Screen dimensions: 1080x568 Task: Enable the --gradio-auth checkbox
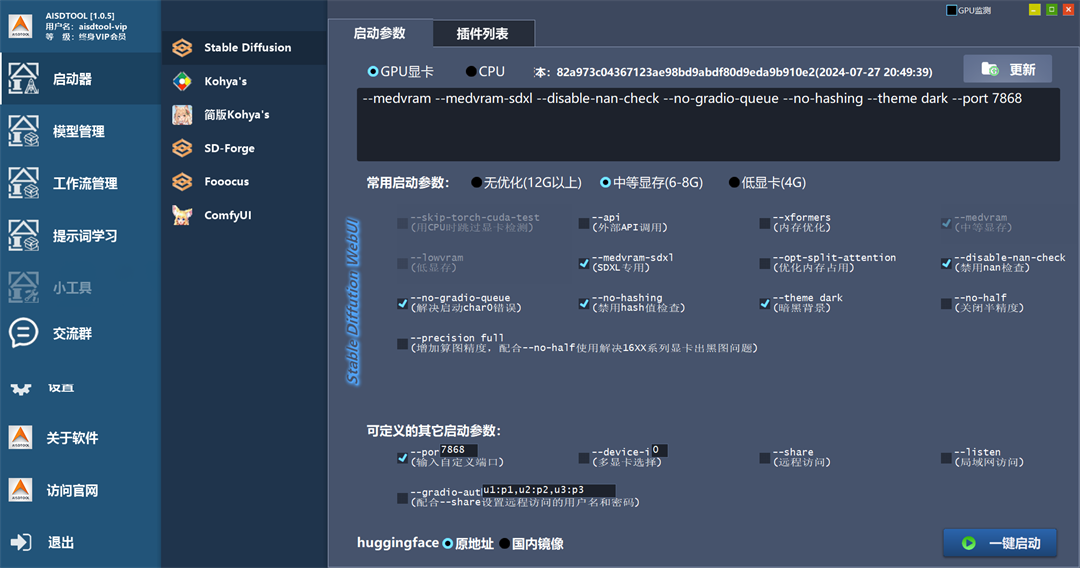pyautogui.click(x=402, y=498)
